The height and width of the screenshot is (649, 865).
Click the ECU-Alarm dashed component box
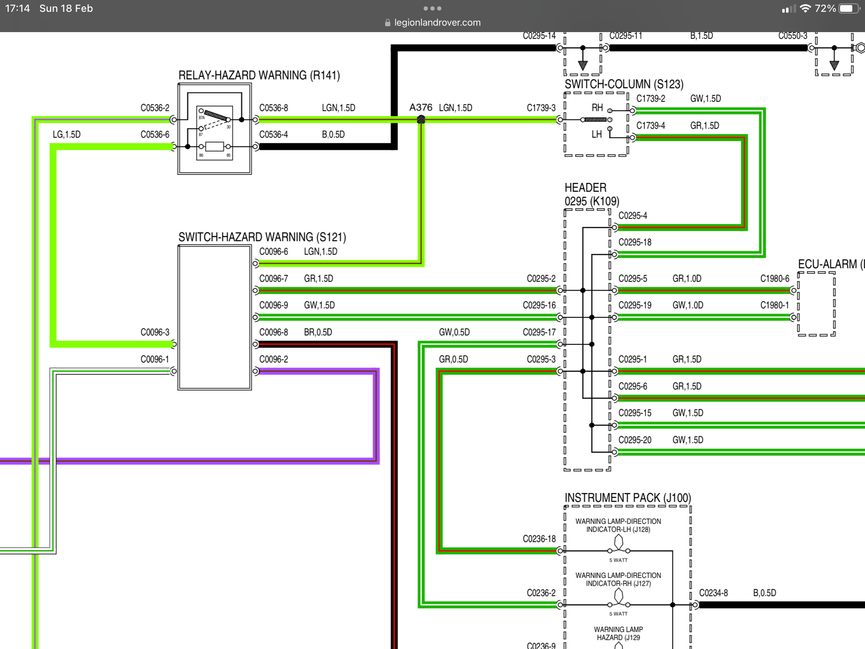pyautogui.click(x=816, y=304)
